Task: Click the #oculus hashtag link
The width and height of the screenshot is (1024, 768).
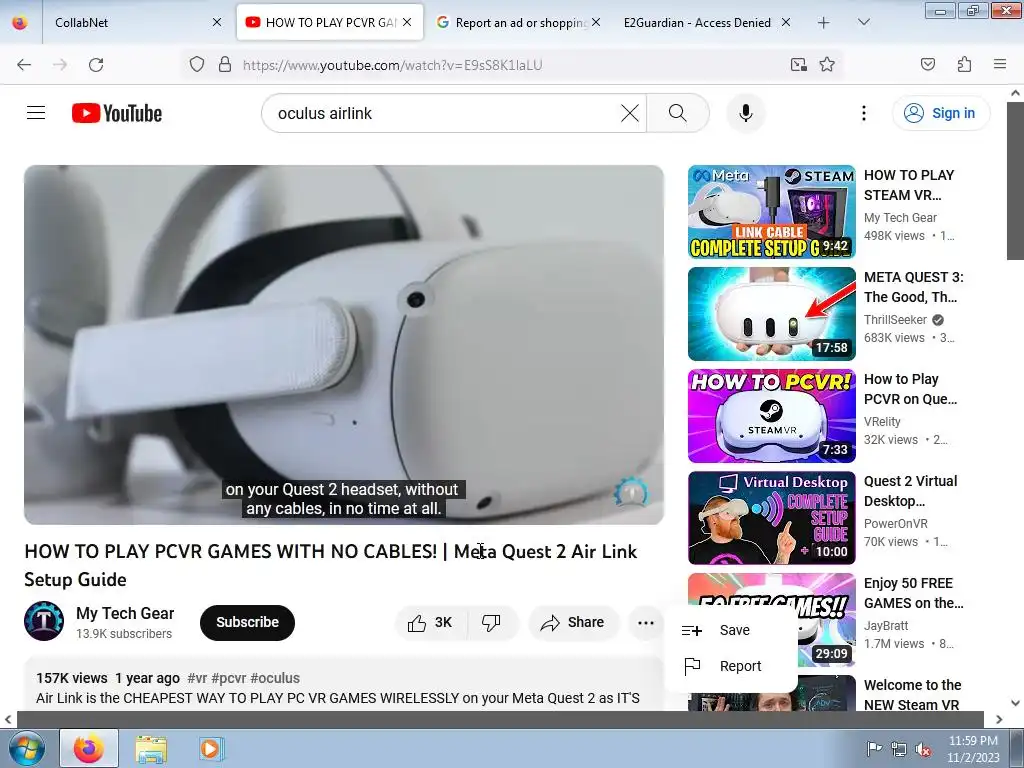Action: pos(275,678)
